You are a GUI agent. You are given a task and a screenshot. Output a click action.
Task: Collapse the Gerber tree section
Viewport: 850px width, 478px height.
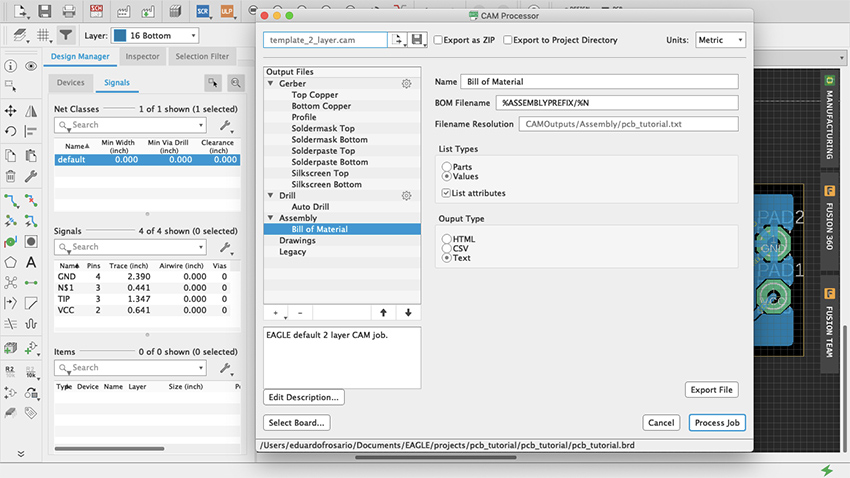click(271, 83)
